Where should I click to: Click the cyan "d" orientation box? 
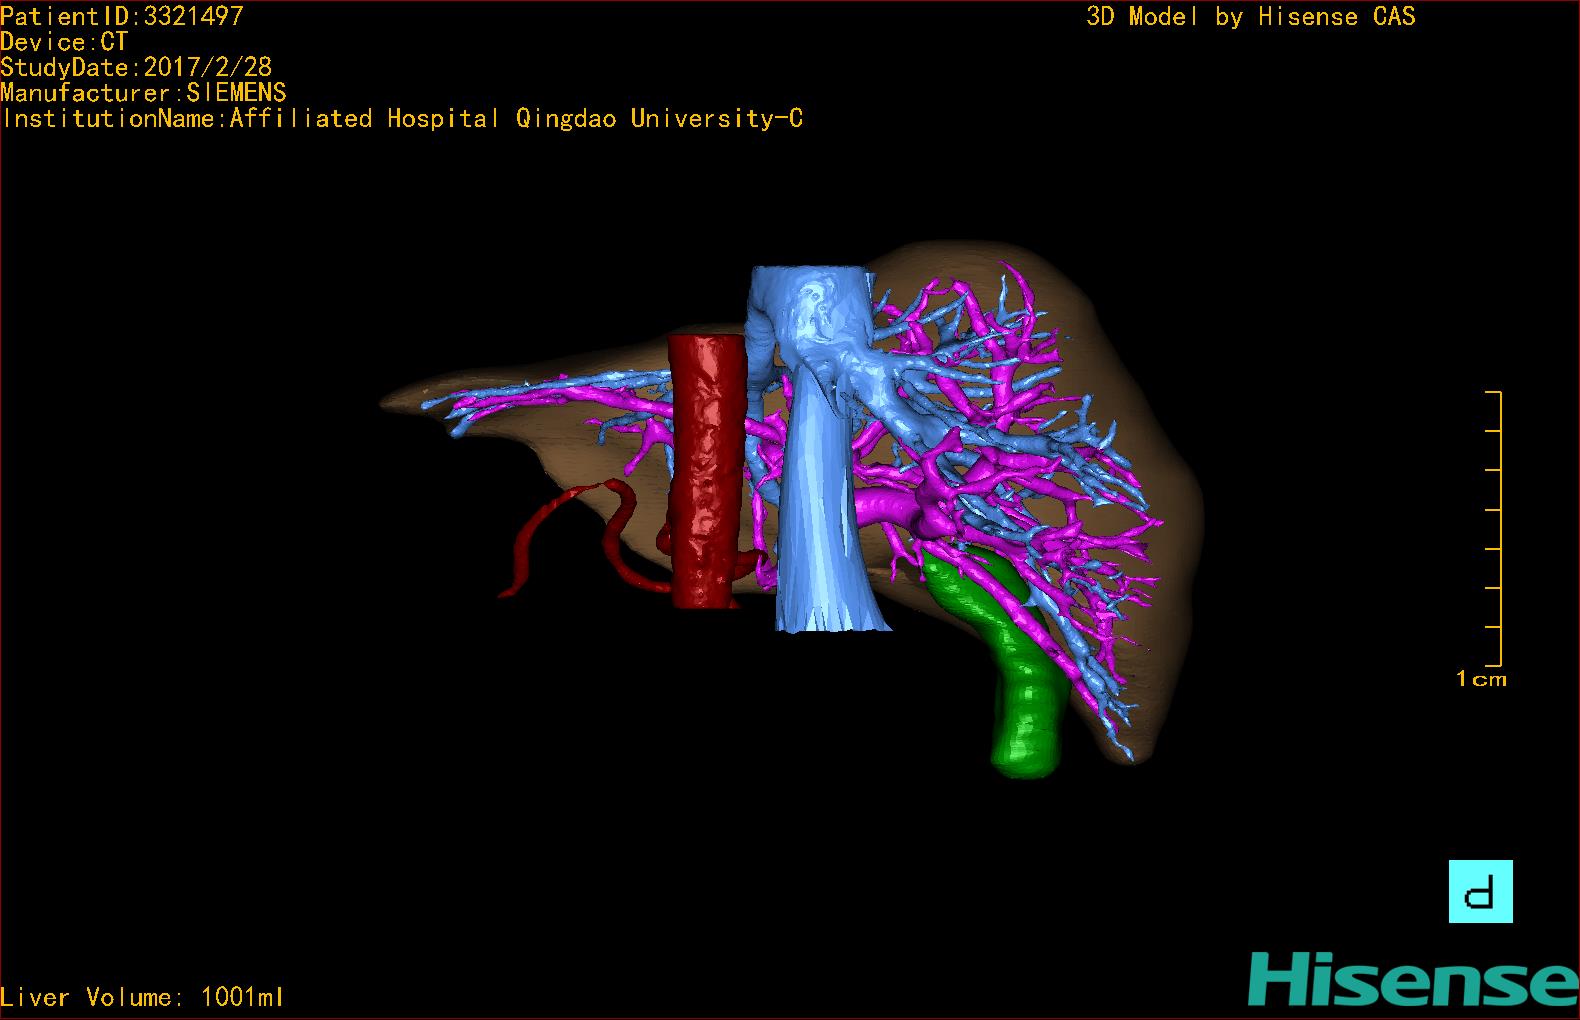[x=1480, y=891]
